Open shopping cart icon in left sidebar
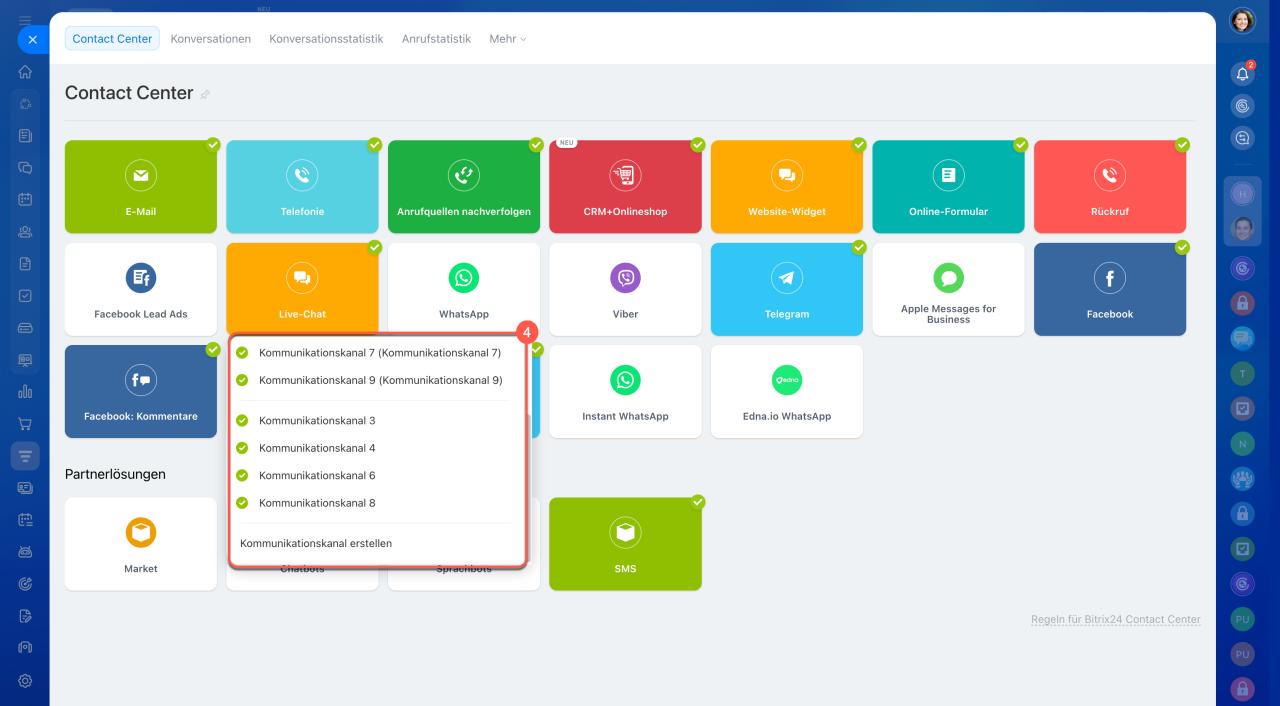 tap(25, 424)
